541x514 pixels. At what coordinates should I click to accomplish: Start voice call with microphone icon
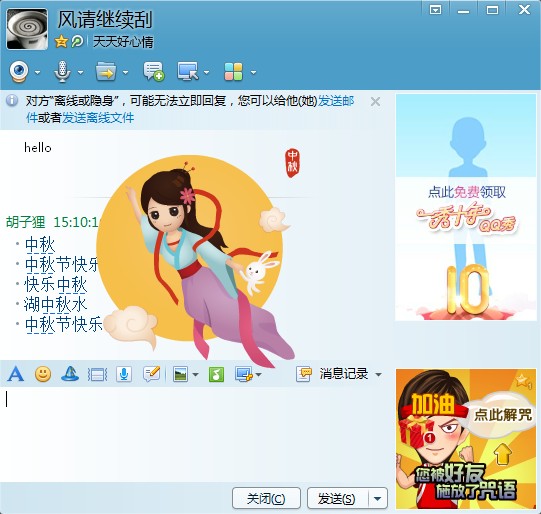pos(62,72)
